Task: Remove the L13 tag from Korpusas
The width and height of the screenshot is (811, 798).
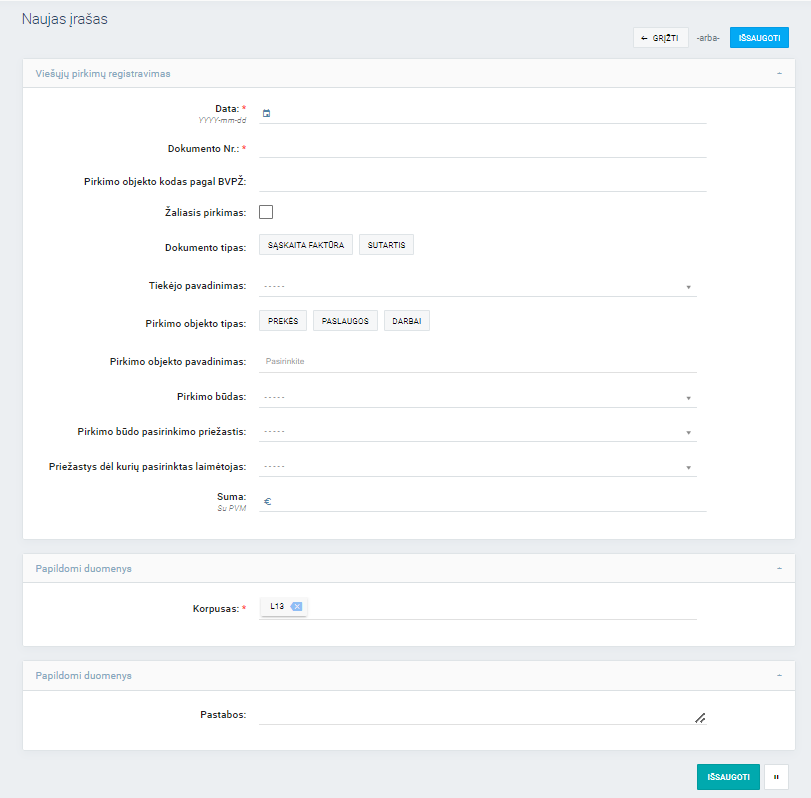Action: coord(298,606)
